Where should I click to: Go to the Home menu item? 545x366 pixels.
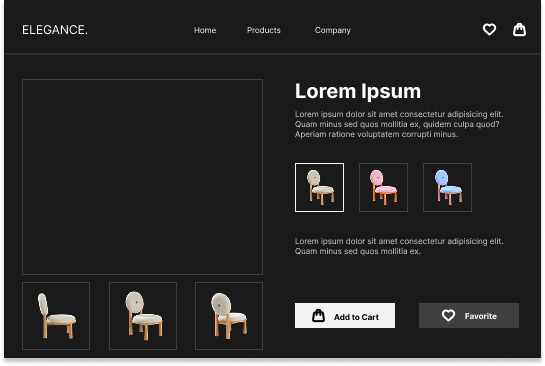pos(205,30)
